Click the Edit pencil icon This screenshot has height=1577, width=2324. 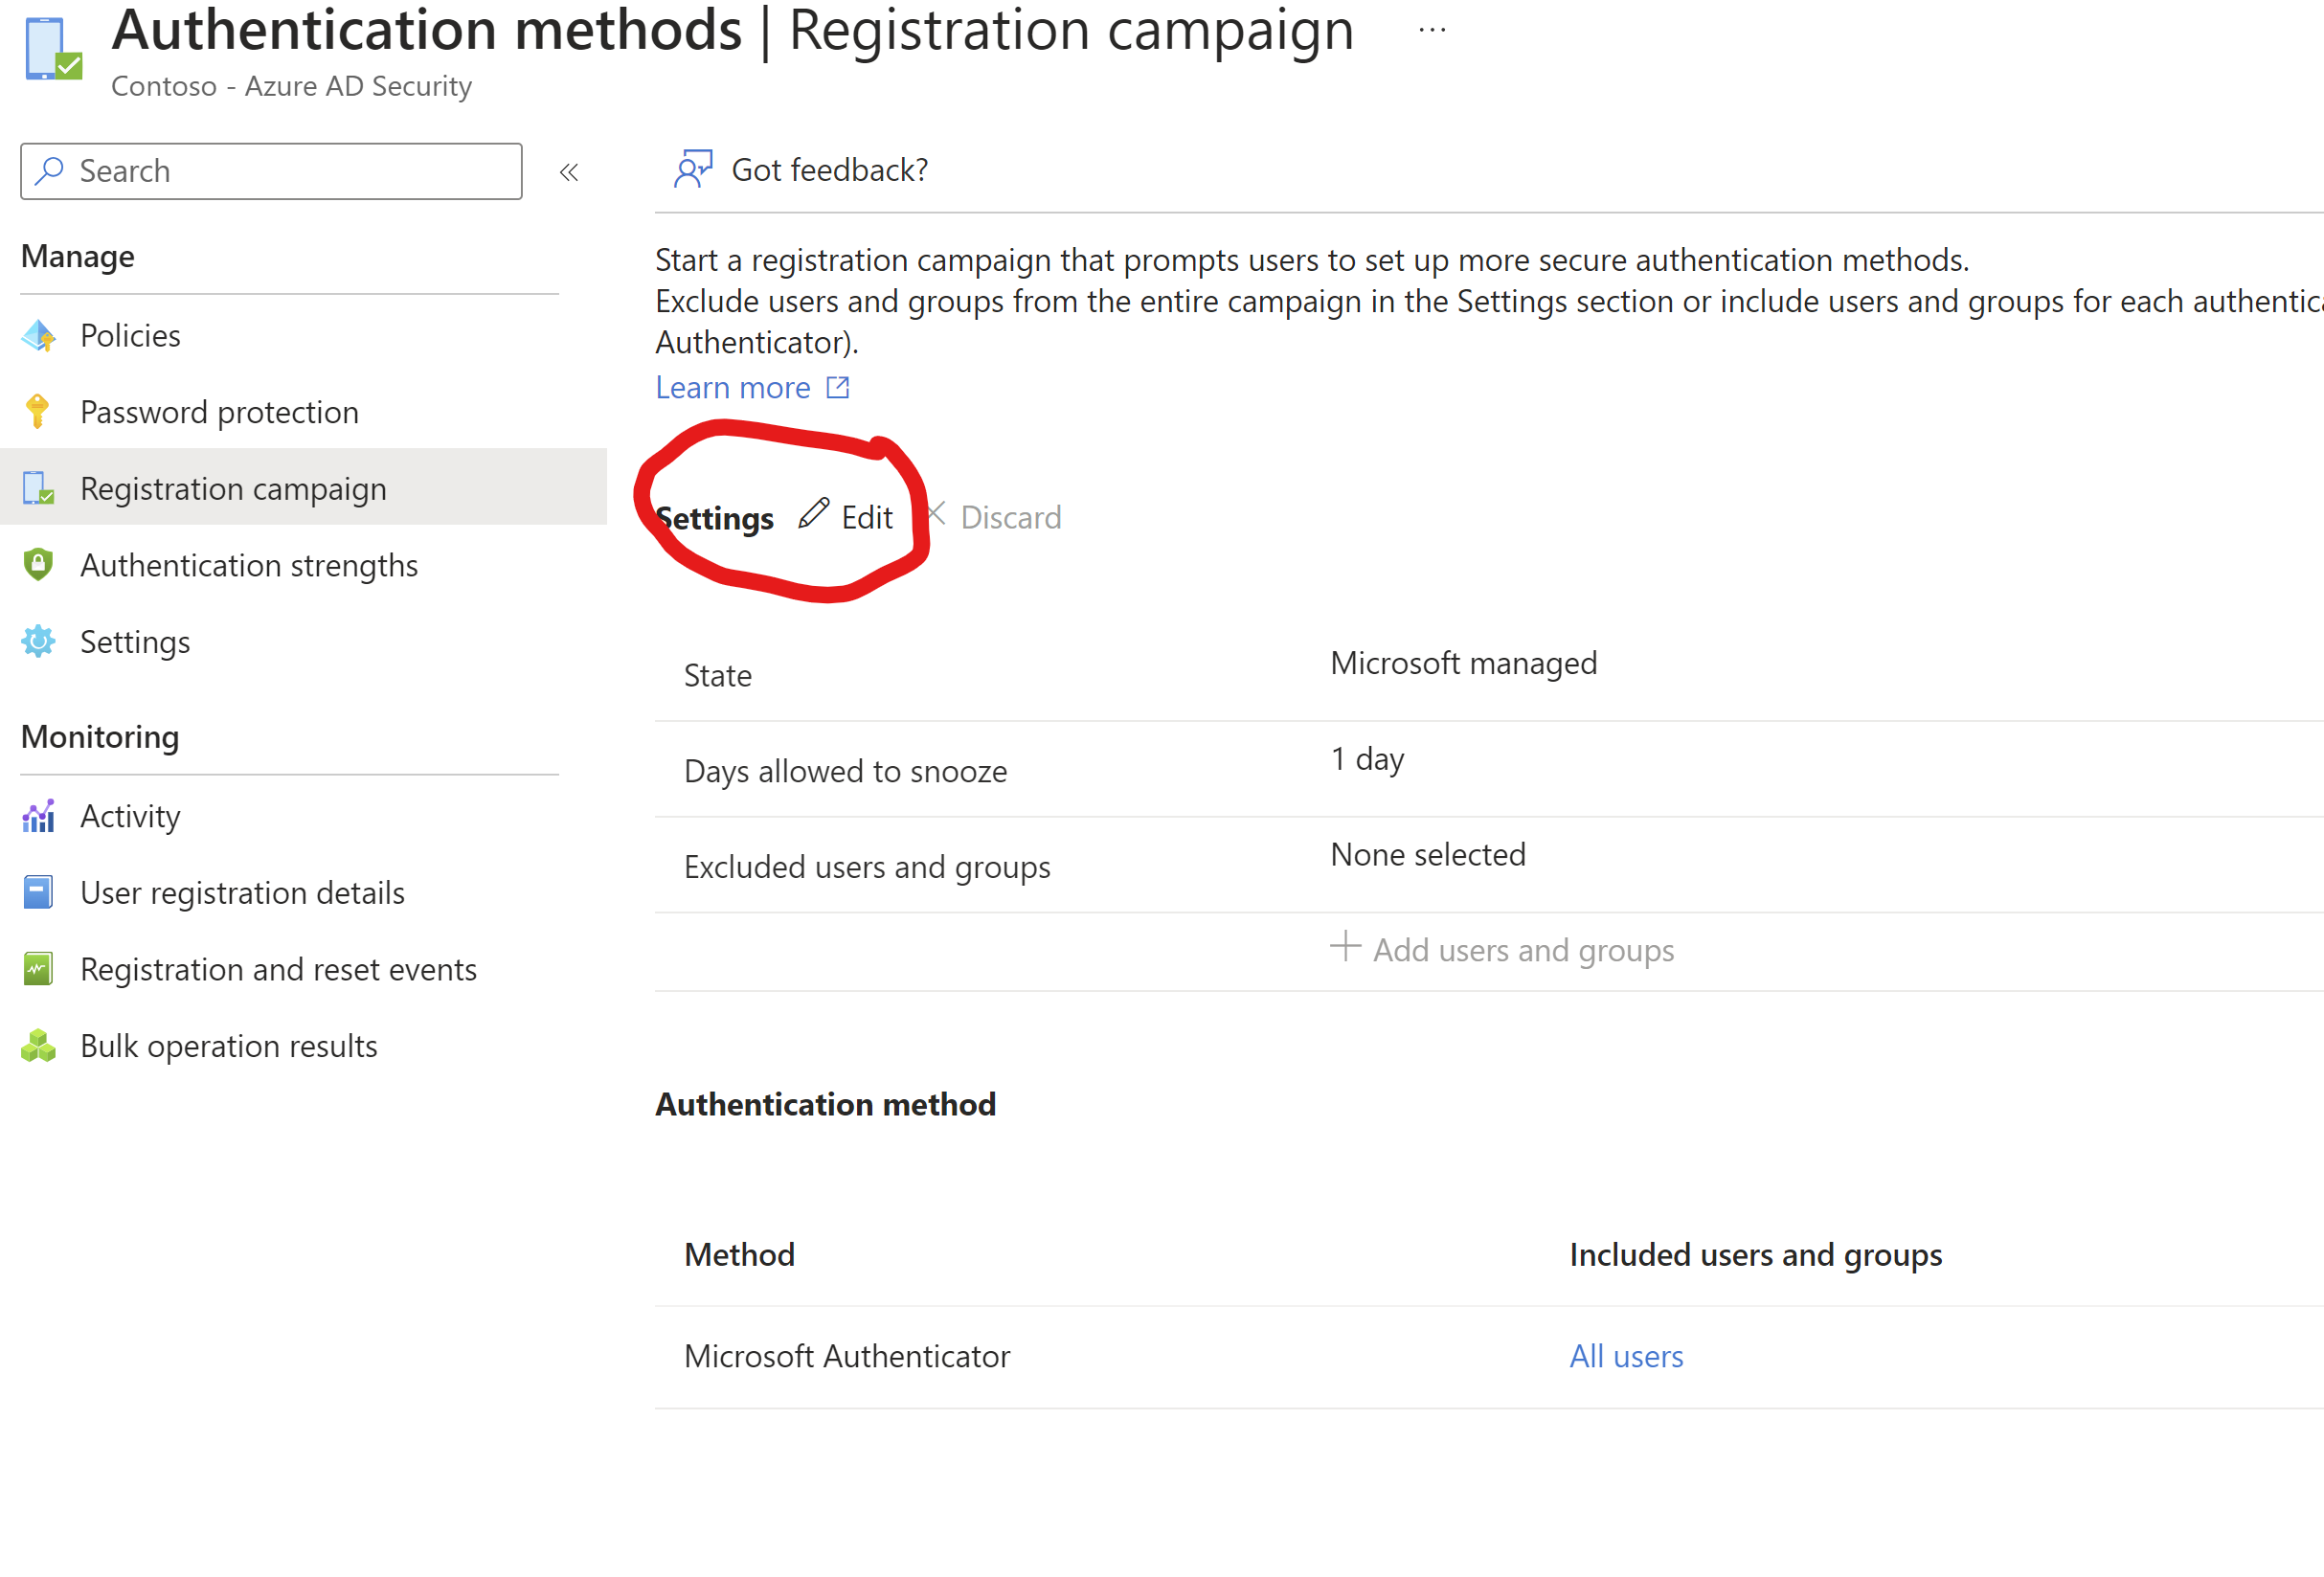coord(813,513)
